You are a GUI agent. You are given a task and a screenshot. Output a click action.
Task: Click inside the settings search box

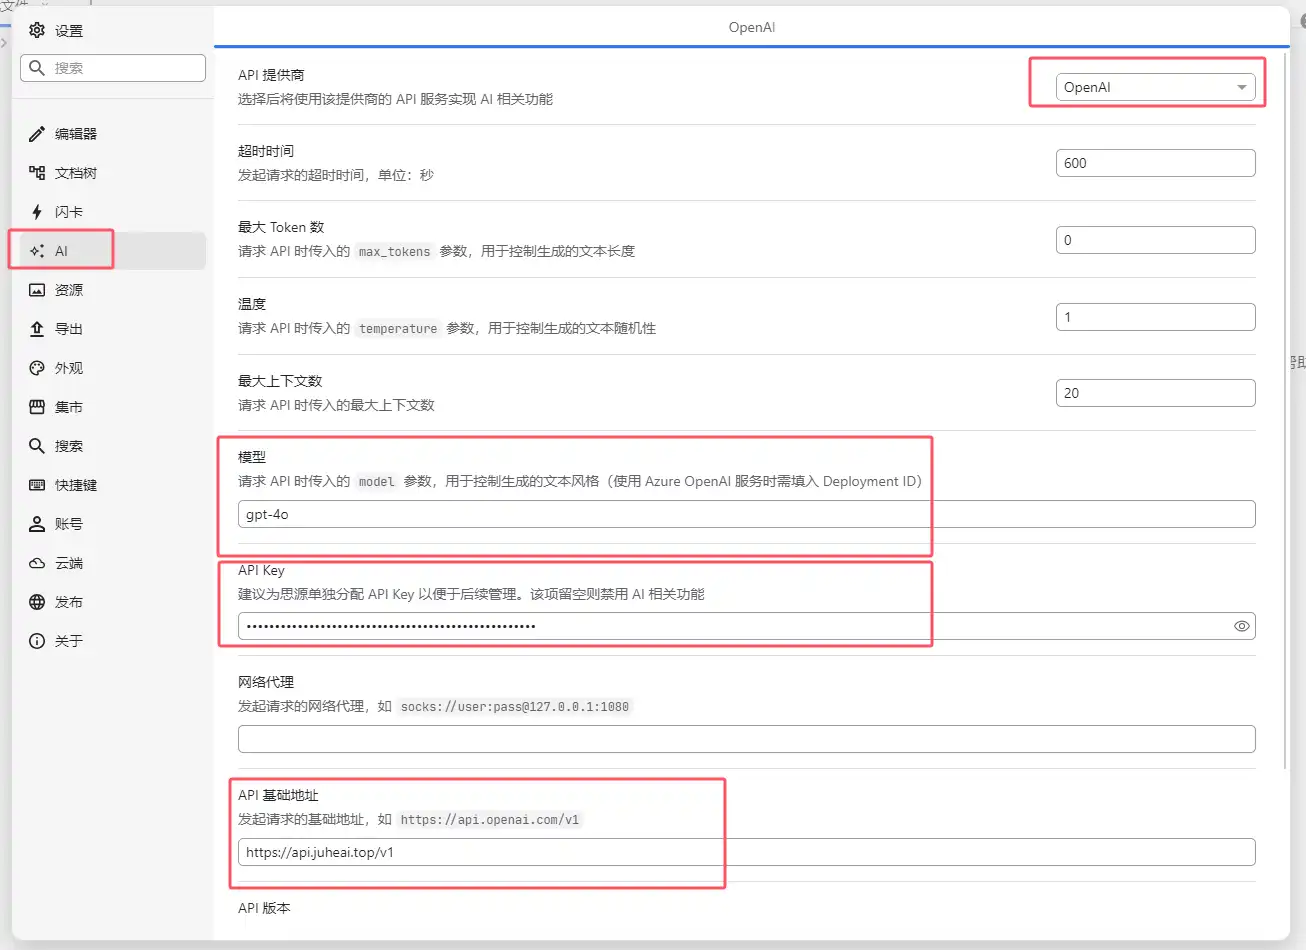coord(113,67)
